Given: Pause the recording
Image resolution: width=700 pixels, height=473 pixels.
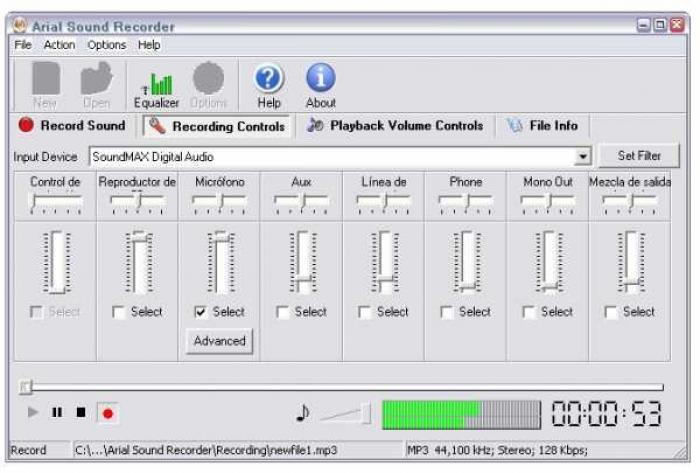Looking at the screenshot, I should pyautogui.click(x=57, y=412).
